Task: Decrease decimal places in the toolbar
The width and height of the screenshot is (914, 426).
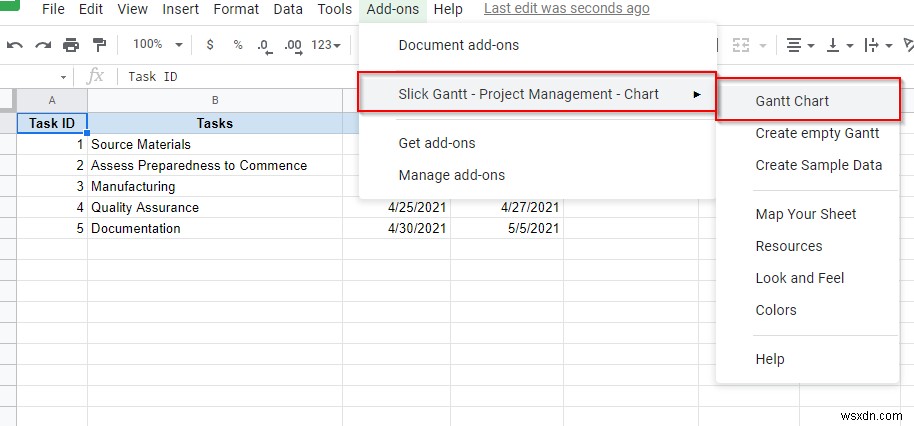Action: click(x=265, y=45)
